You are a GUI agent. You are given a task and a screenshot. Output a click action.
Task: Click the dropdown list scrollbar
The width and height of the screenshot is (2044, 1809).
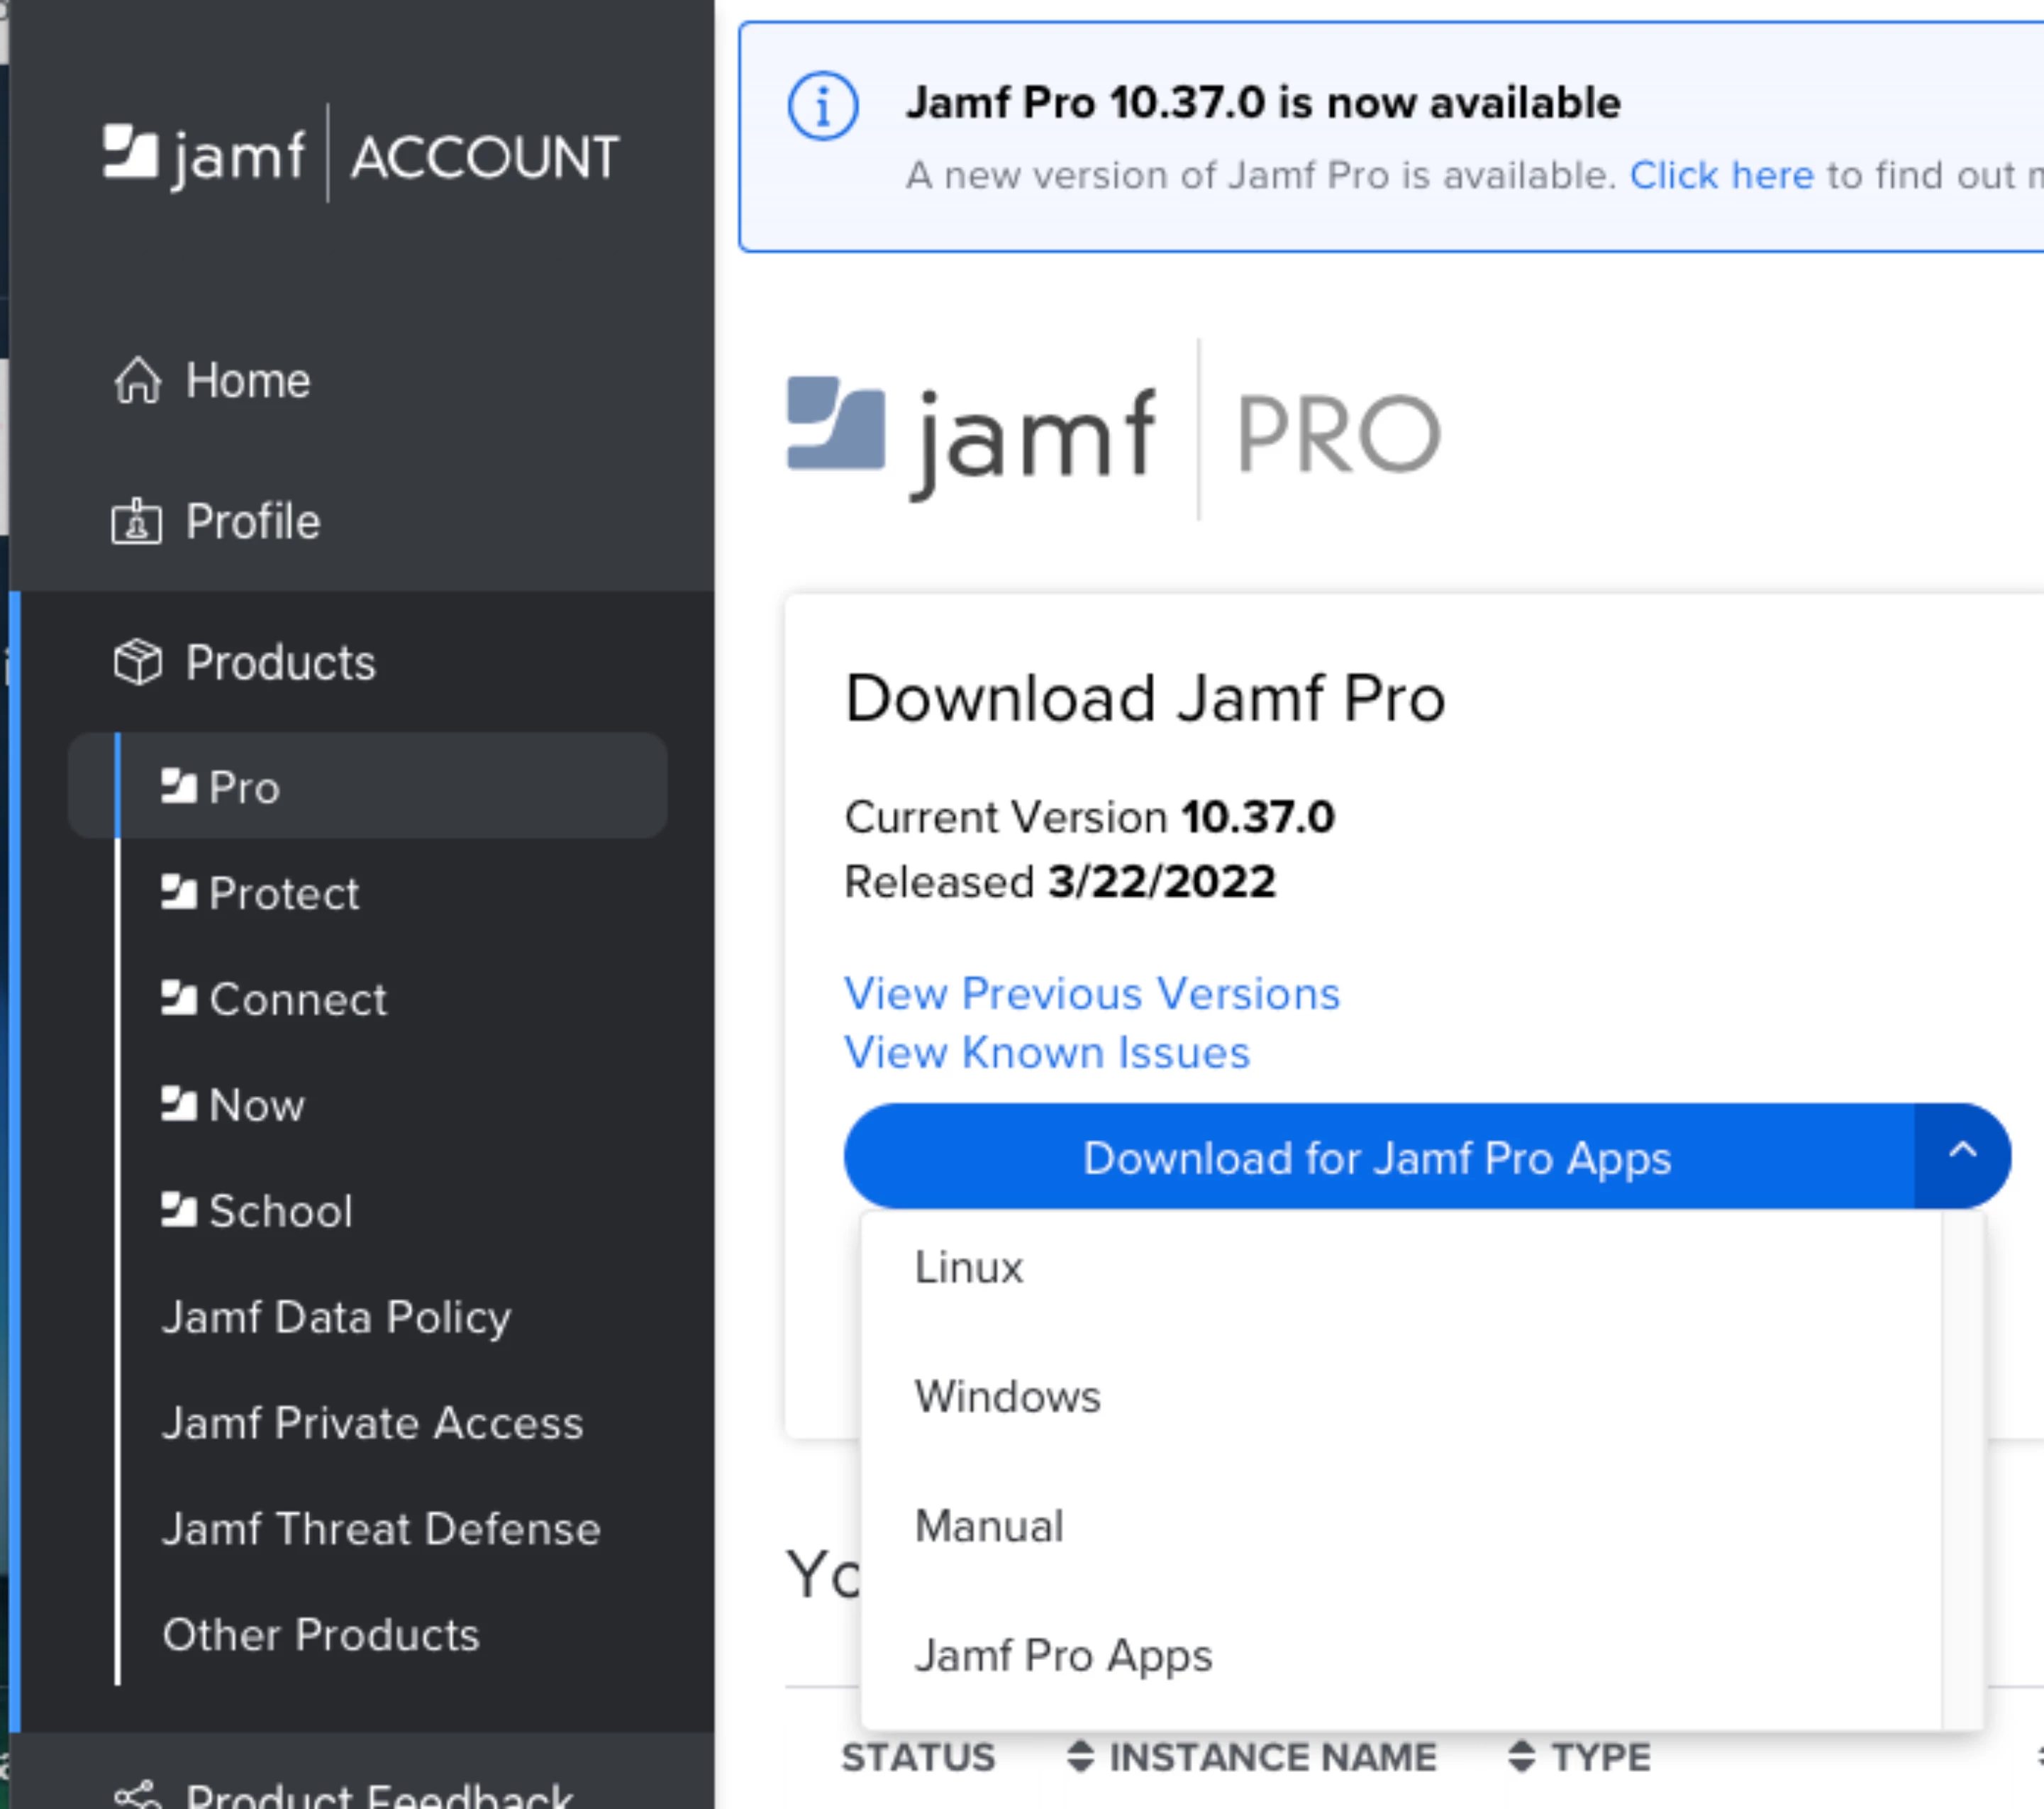point(1962,1470)
